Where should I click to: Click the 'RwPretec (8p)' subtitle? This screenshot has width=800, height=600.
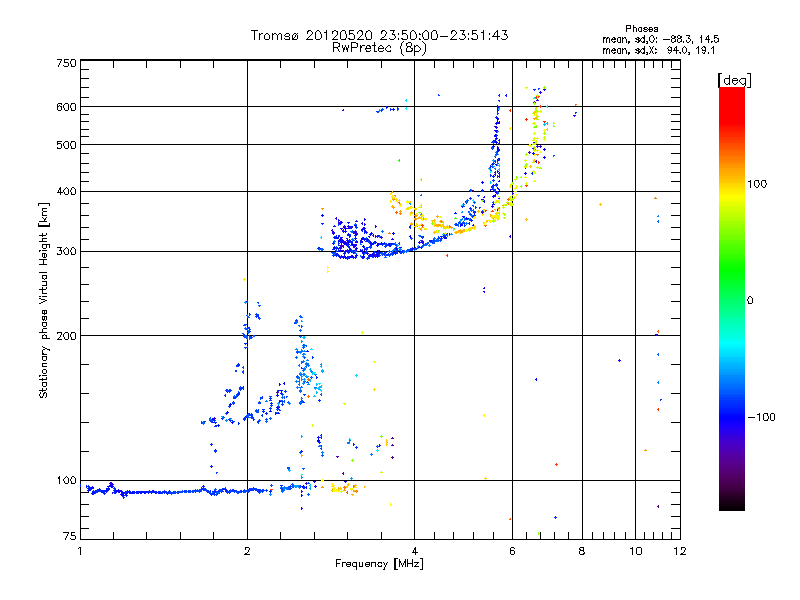pos(379,48)
